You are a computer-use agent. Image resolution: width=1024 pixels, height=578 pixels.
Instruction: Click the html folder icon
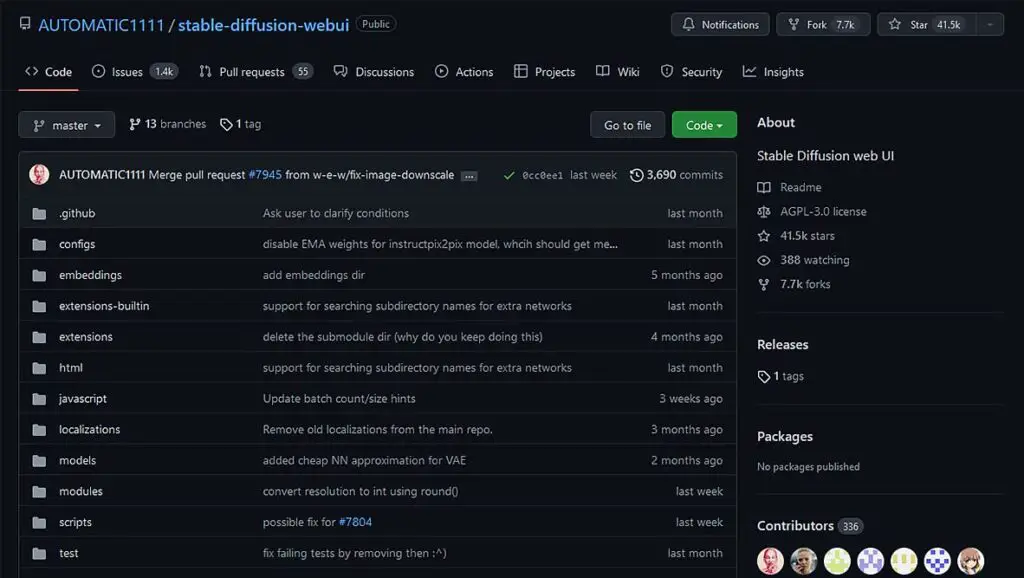click(x=39, y=368)
